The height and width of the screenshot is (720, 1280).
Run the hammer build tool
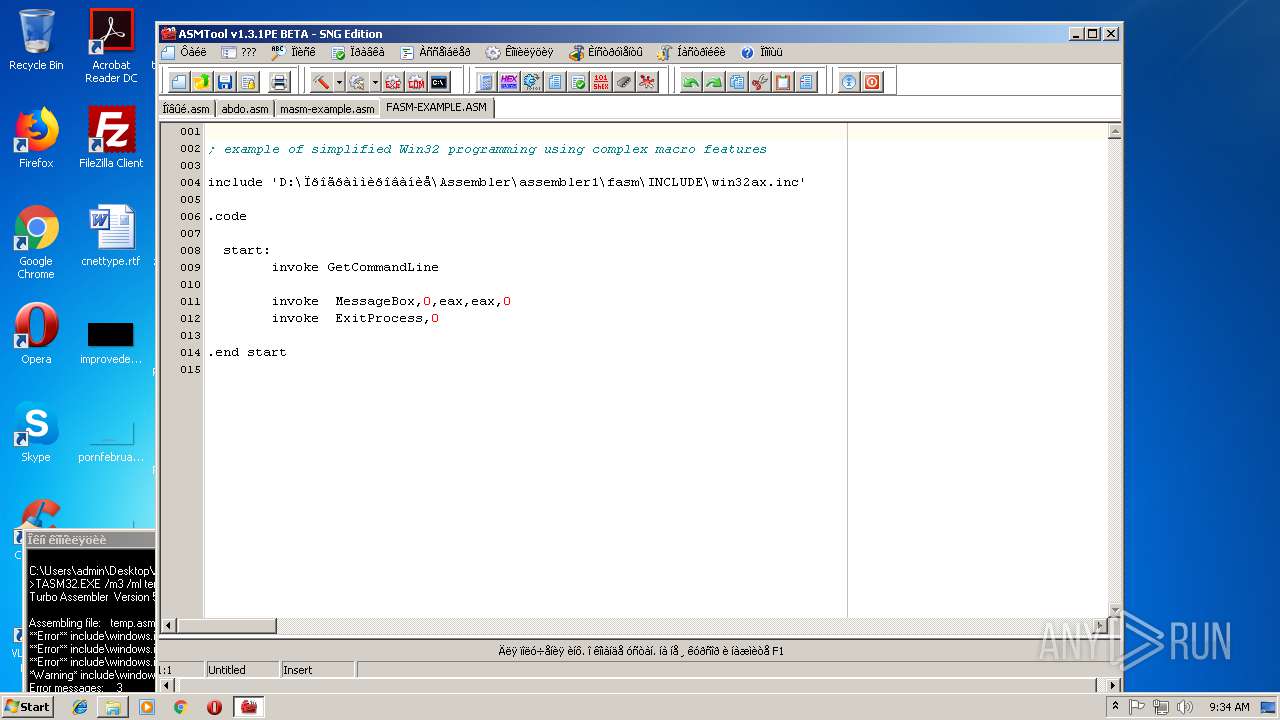[x=321, y=82]
